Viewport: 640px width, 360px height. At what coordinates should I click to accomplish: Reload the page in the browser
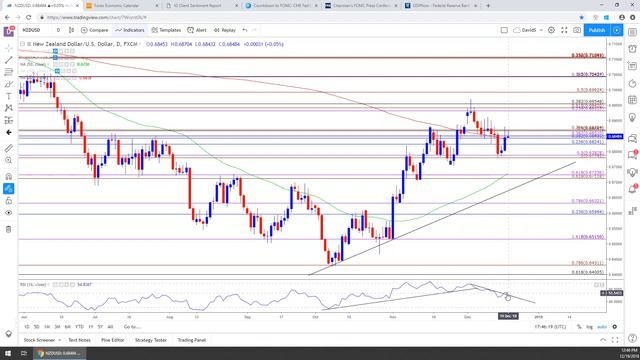tap(29, 18)
